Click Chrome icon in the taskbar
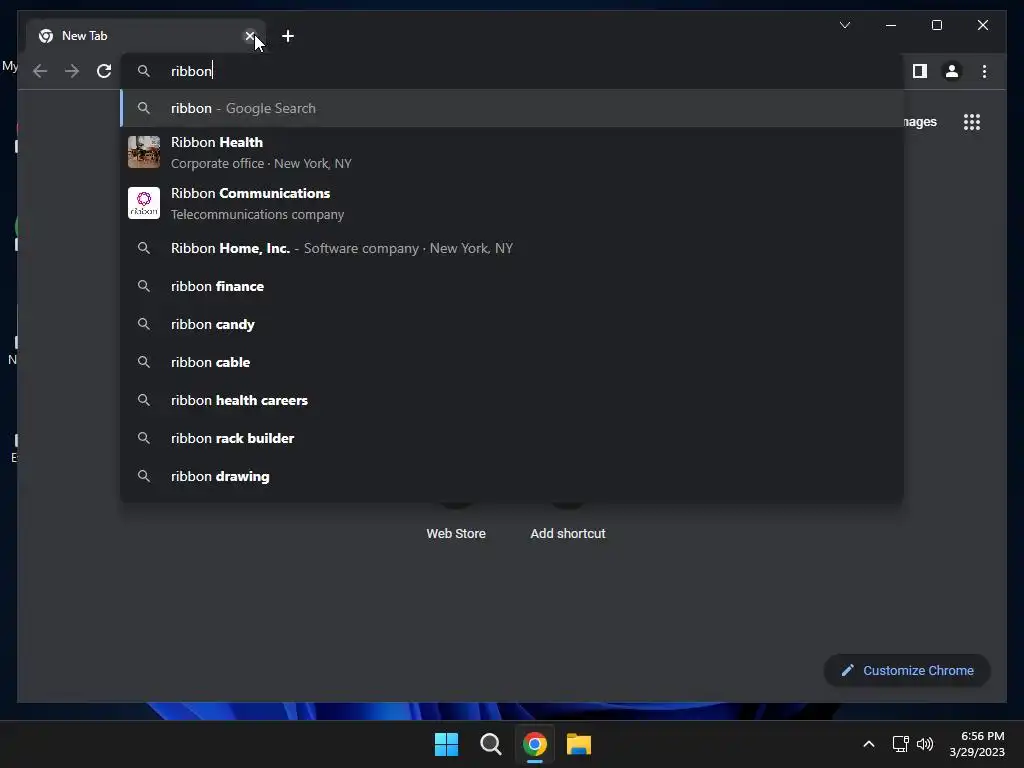The image size is (1024, 768). pyautogui.click(x=535, y=744)
